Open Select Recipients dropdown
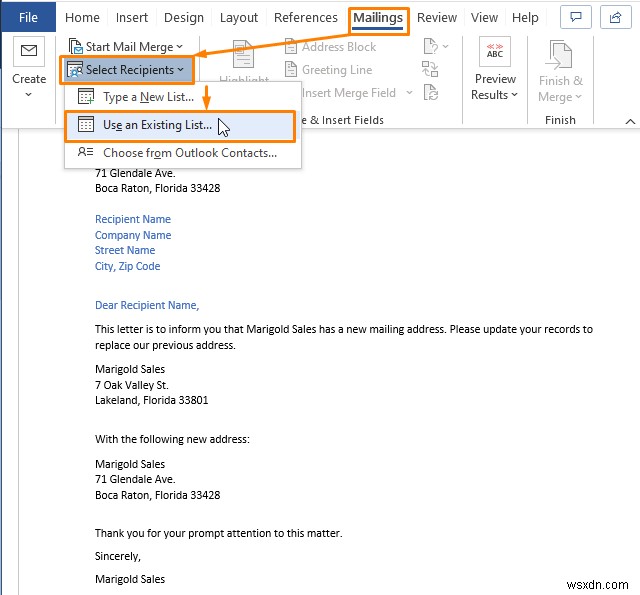 coord(126,70)
